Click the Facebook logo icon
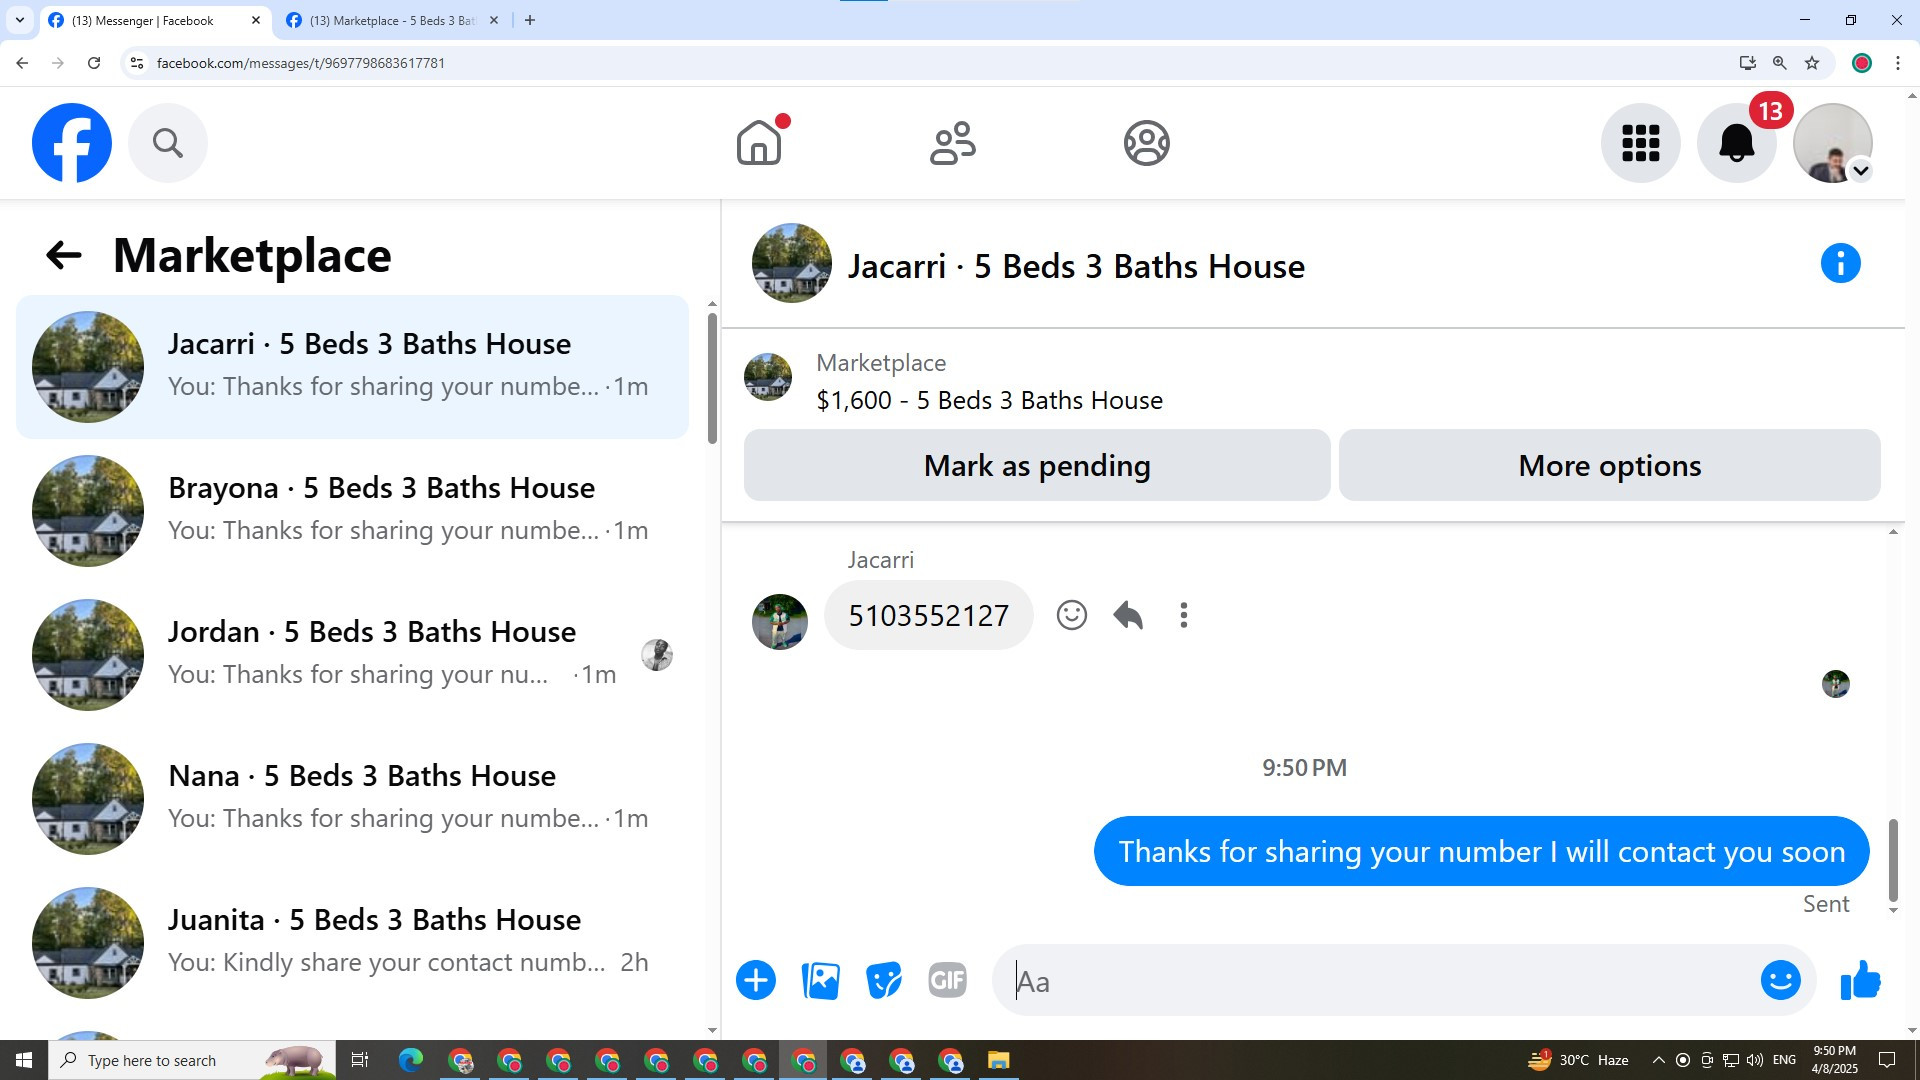Image resolution: width=1920 pixels, height=1080 pixels. tap(72, 143)
